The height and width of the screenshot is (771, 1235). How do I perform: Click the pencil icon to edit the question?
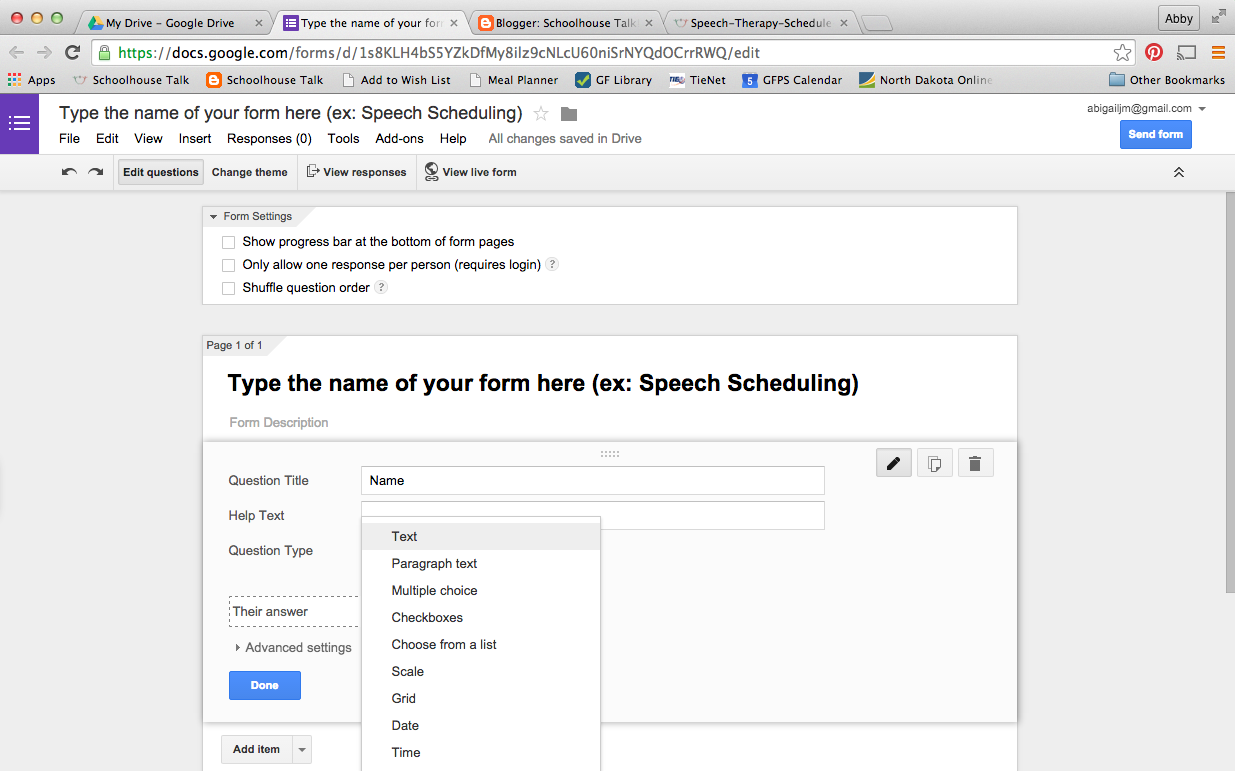(893, 462)
